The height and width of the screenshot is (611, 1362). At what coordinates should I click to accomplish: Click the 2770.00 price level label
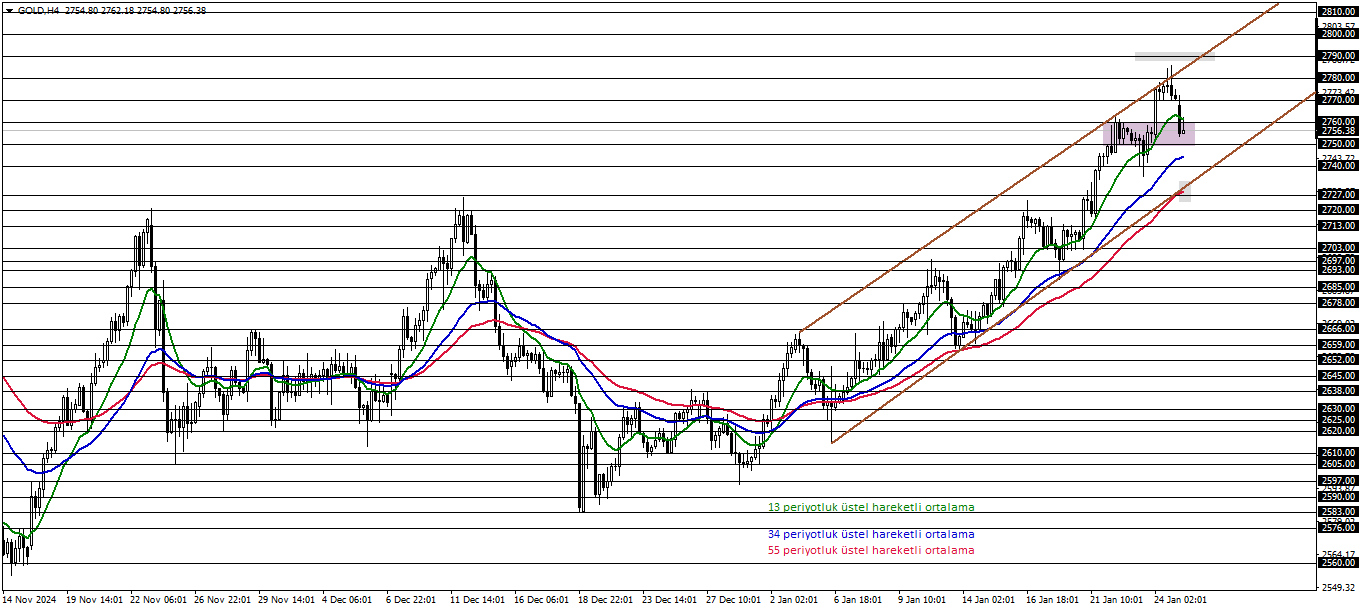(1338, 100)
